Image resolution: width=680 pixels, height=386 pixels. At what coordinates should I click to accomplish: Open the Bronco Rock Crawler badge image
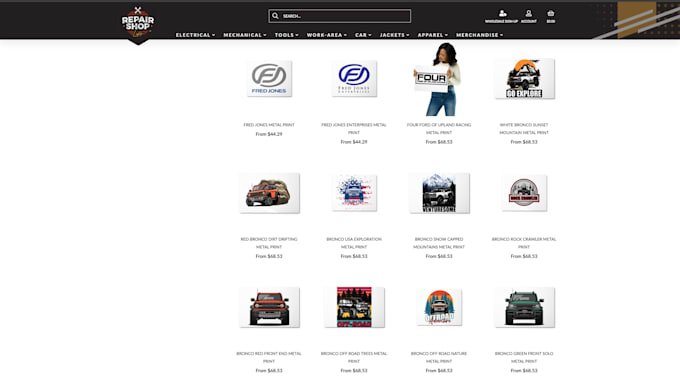pos(524,193)
